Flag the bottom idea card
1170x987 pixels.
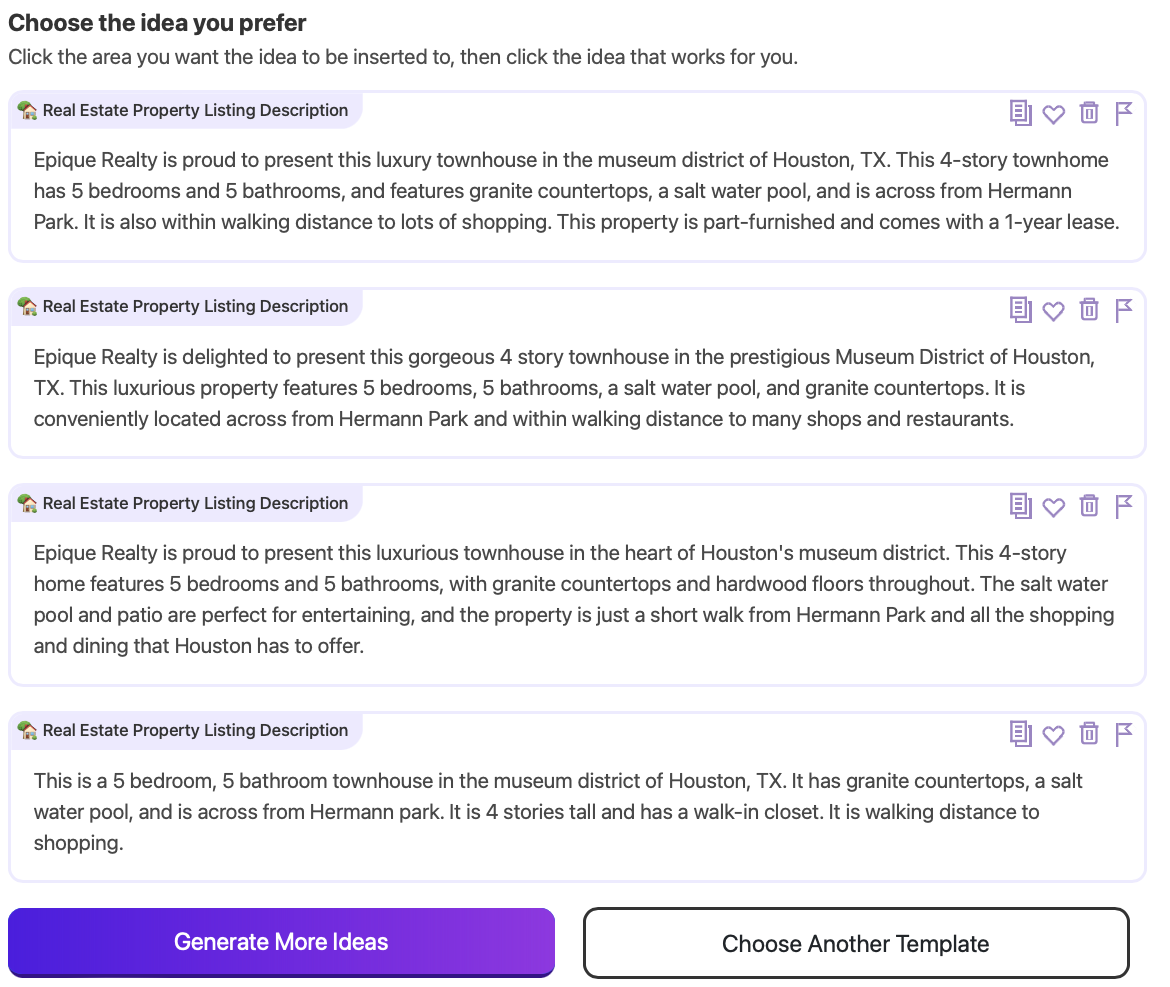(1123, 734)
